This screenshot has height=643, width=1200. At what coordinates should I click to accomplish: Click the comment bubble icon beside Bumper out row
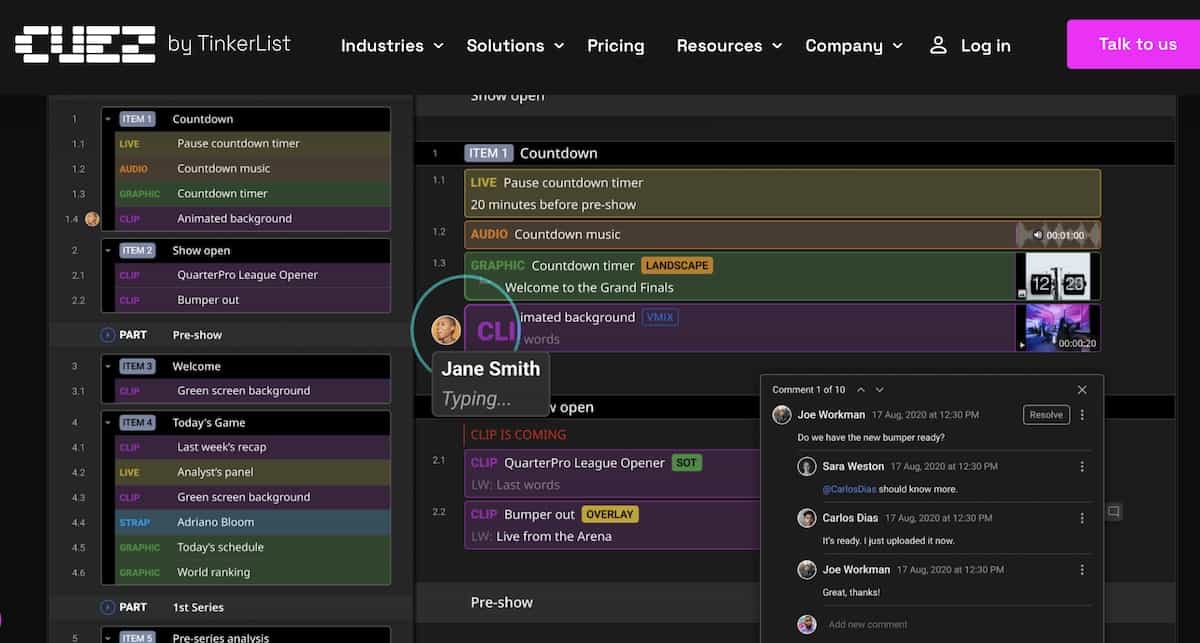(x=1113, y=512)
